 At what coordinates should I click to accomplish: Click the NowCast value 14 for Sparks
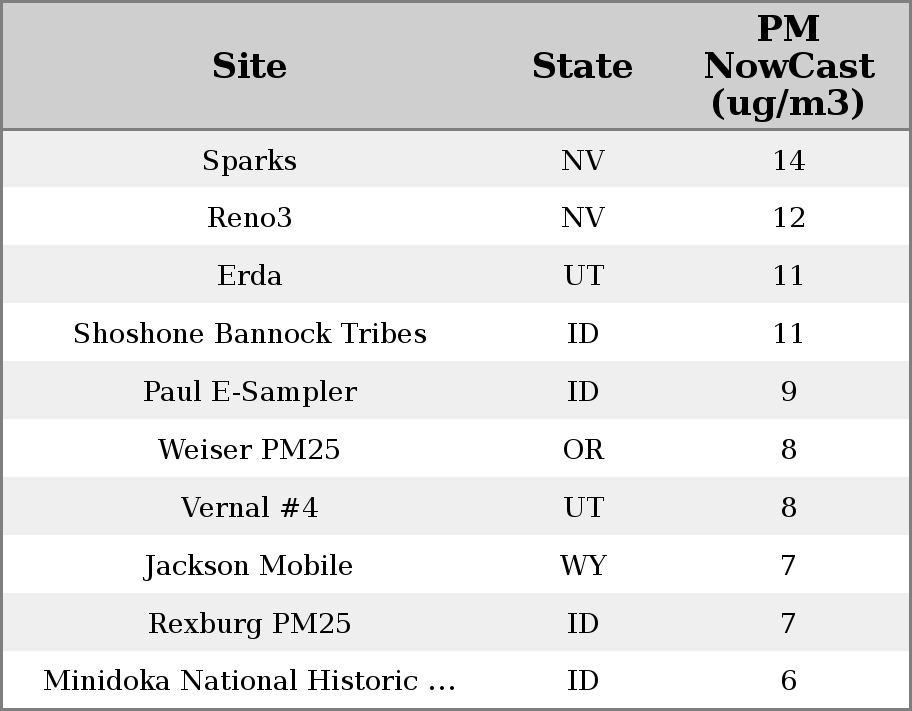788,160
